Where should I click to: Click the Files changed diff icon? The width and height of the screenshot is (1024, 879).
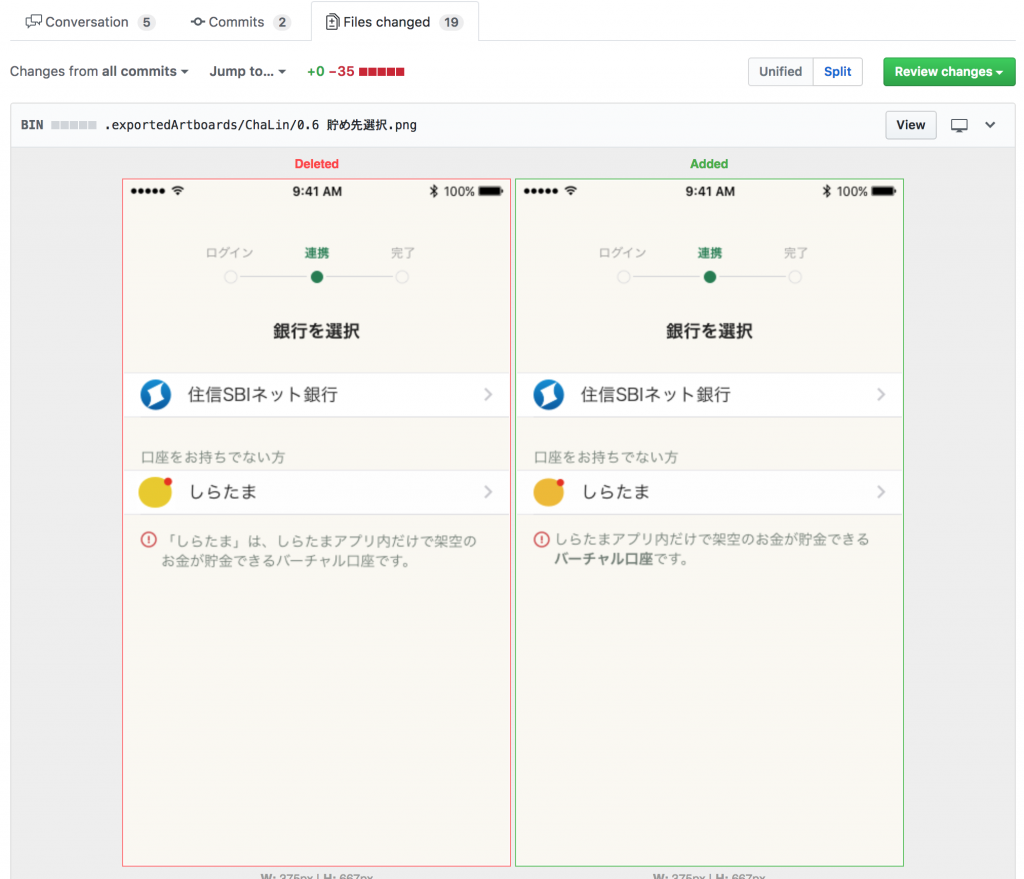(x=332, y=22)
